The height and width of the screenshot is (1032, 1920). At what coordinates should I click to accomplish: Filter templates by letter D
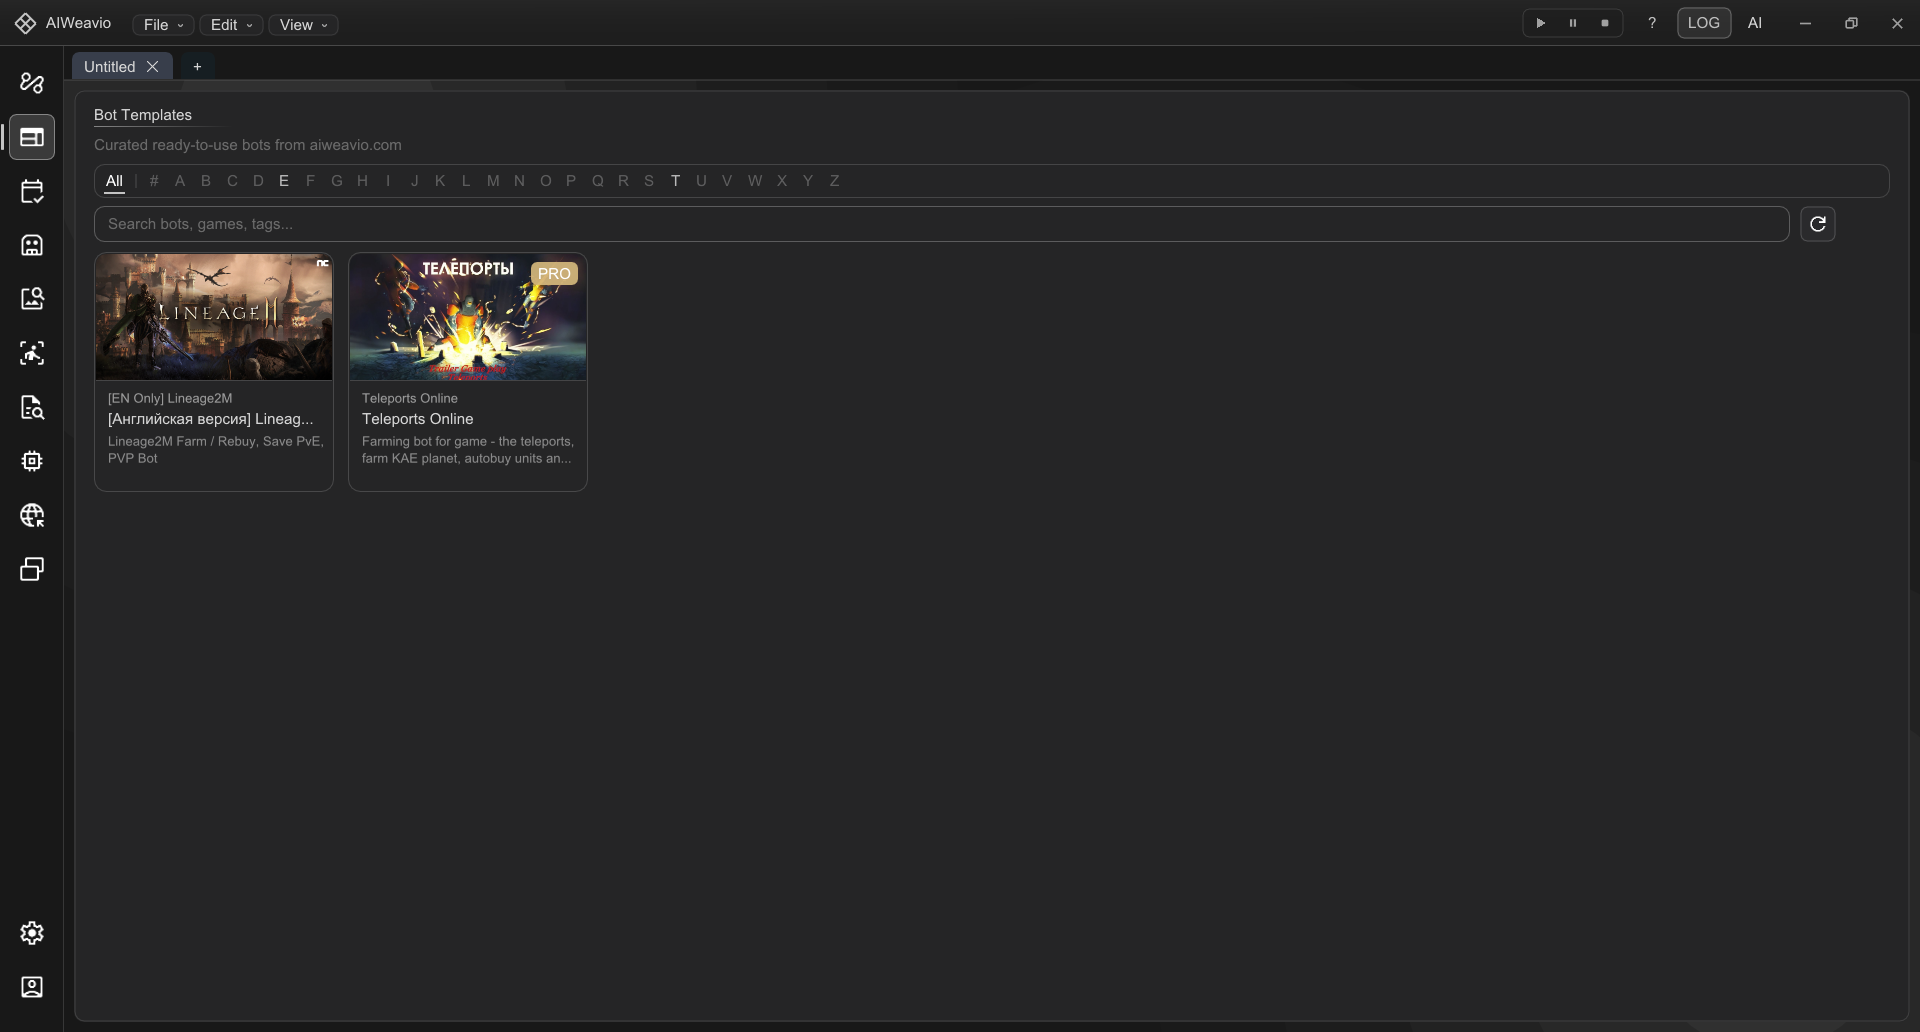tap(258, 181)
